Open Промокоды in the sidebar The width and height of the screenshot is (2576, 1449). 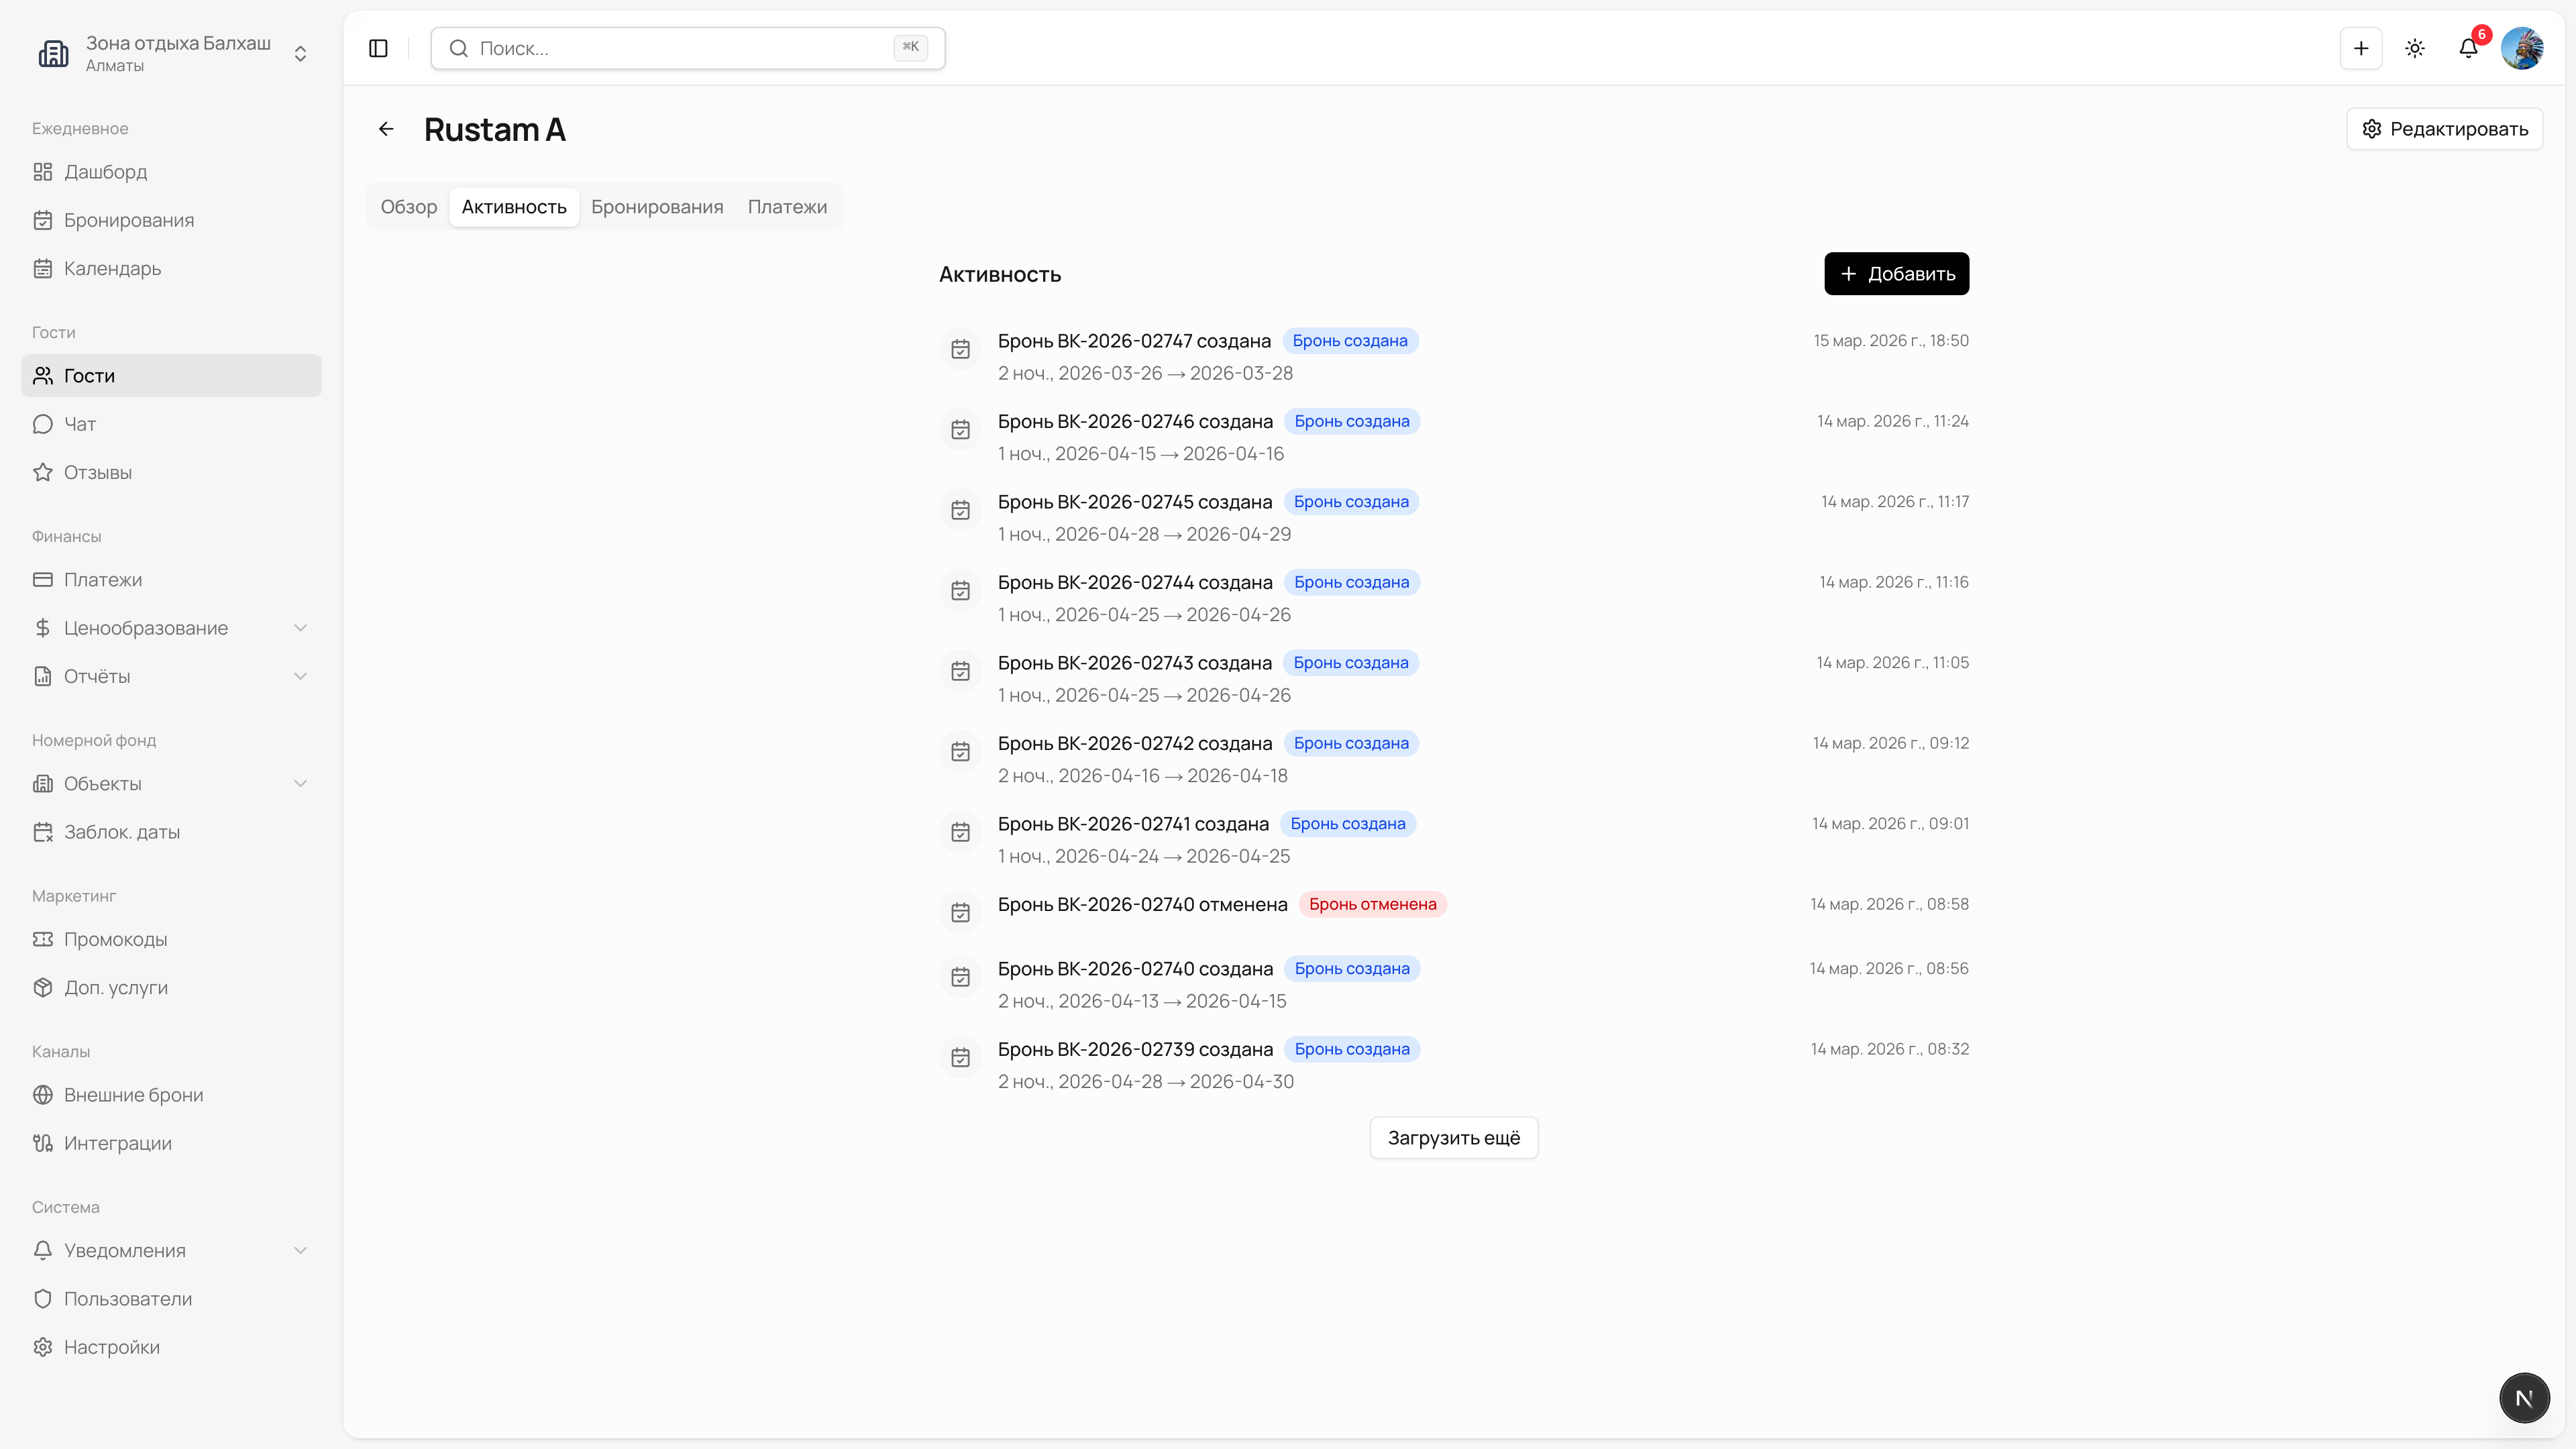115,939
